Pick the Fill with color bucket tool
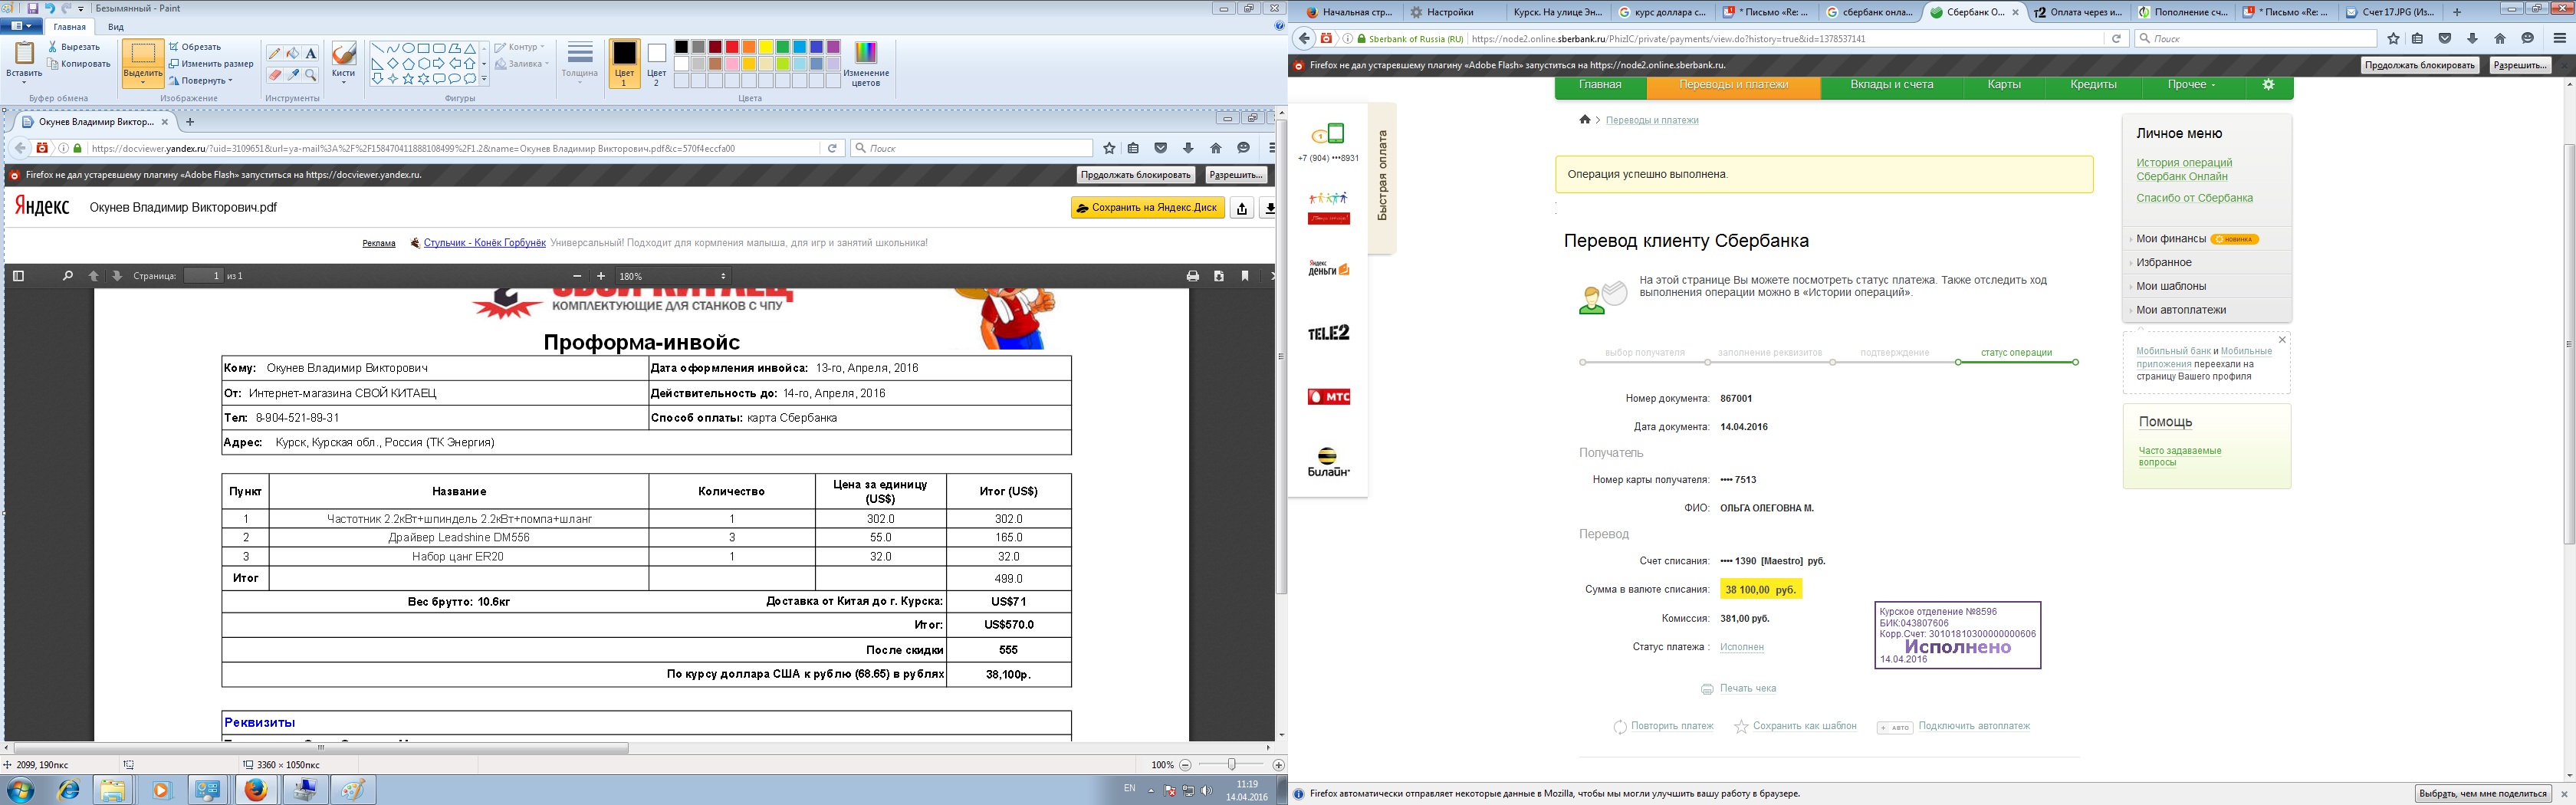 point(293,53)
